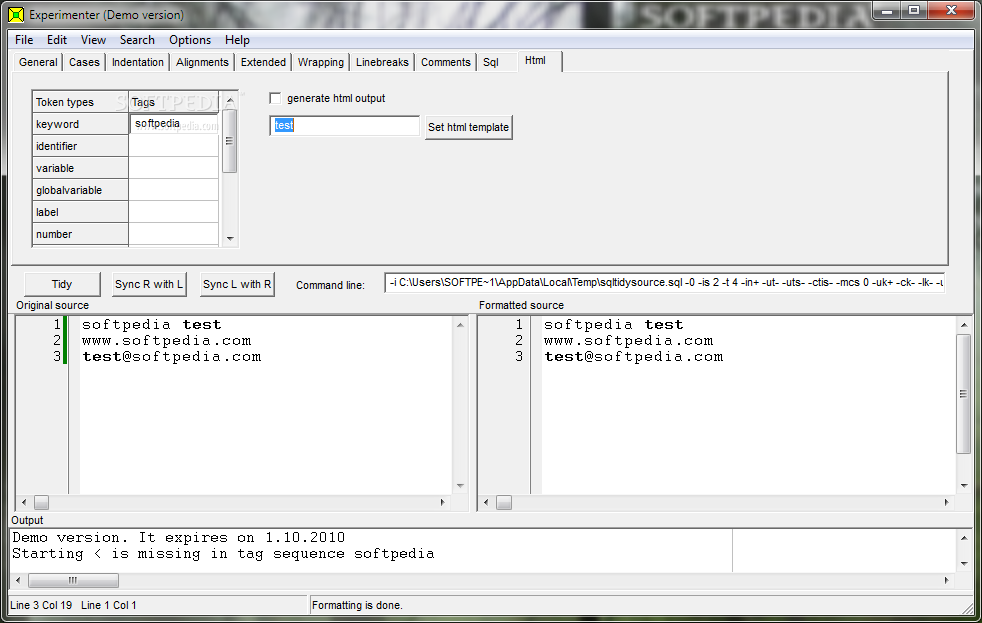Switch to the Linebreaks tab
Image resolution: width=982 pixels, height=623 pixels.
point(382,62)
